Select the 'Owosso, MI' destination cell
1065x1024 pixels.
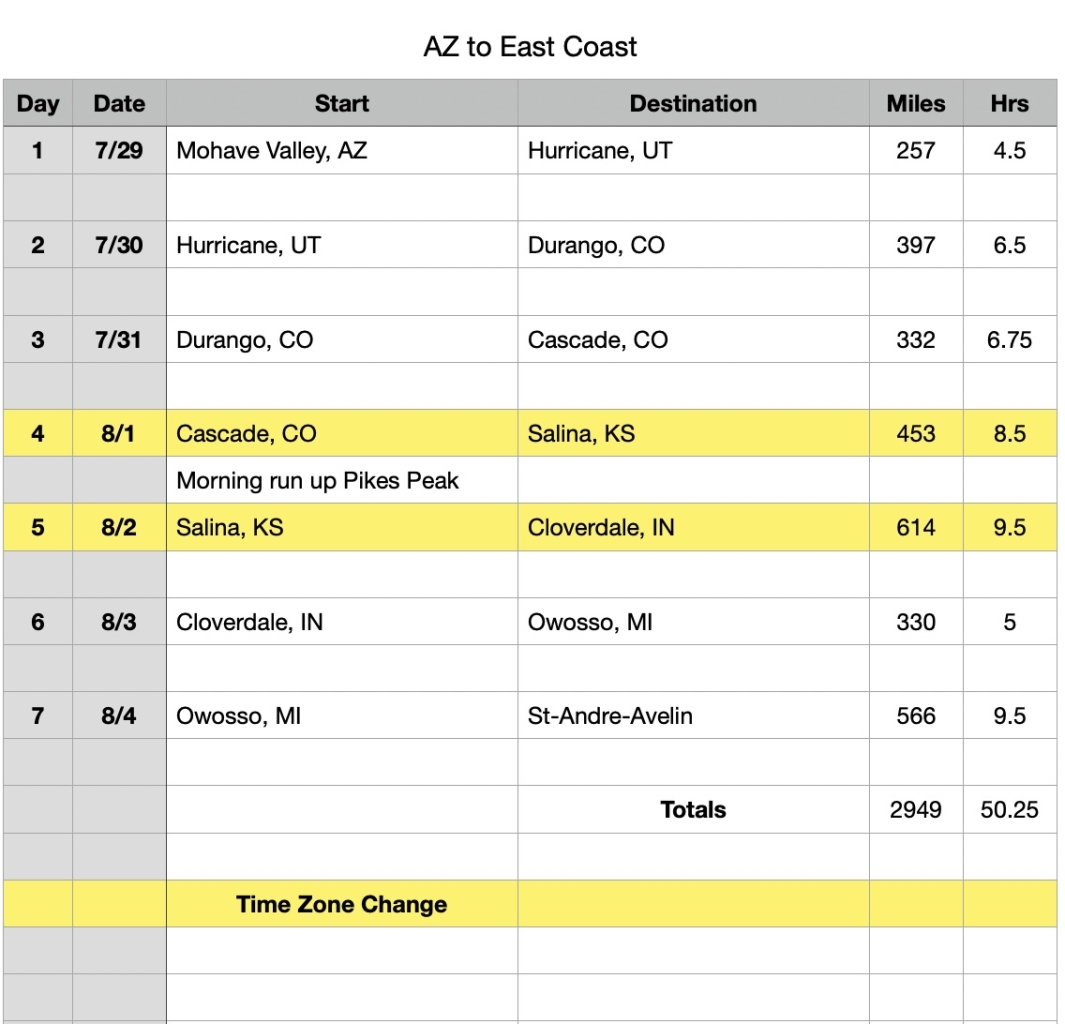click(590, 622)
